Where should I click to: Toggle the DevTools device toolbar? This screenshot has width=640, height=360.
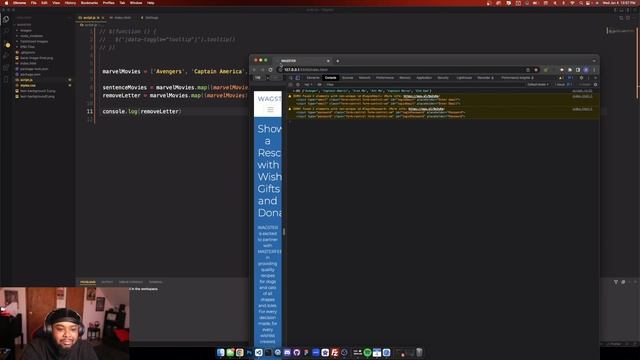[298, 78]
